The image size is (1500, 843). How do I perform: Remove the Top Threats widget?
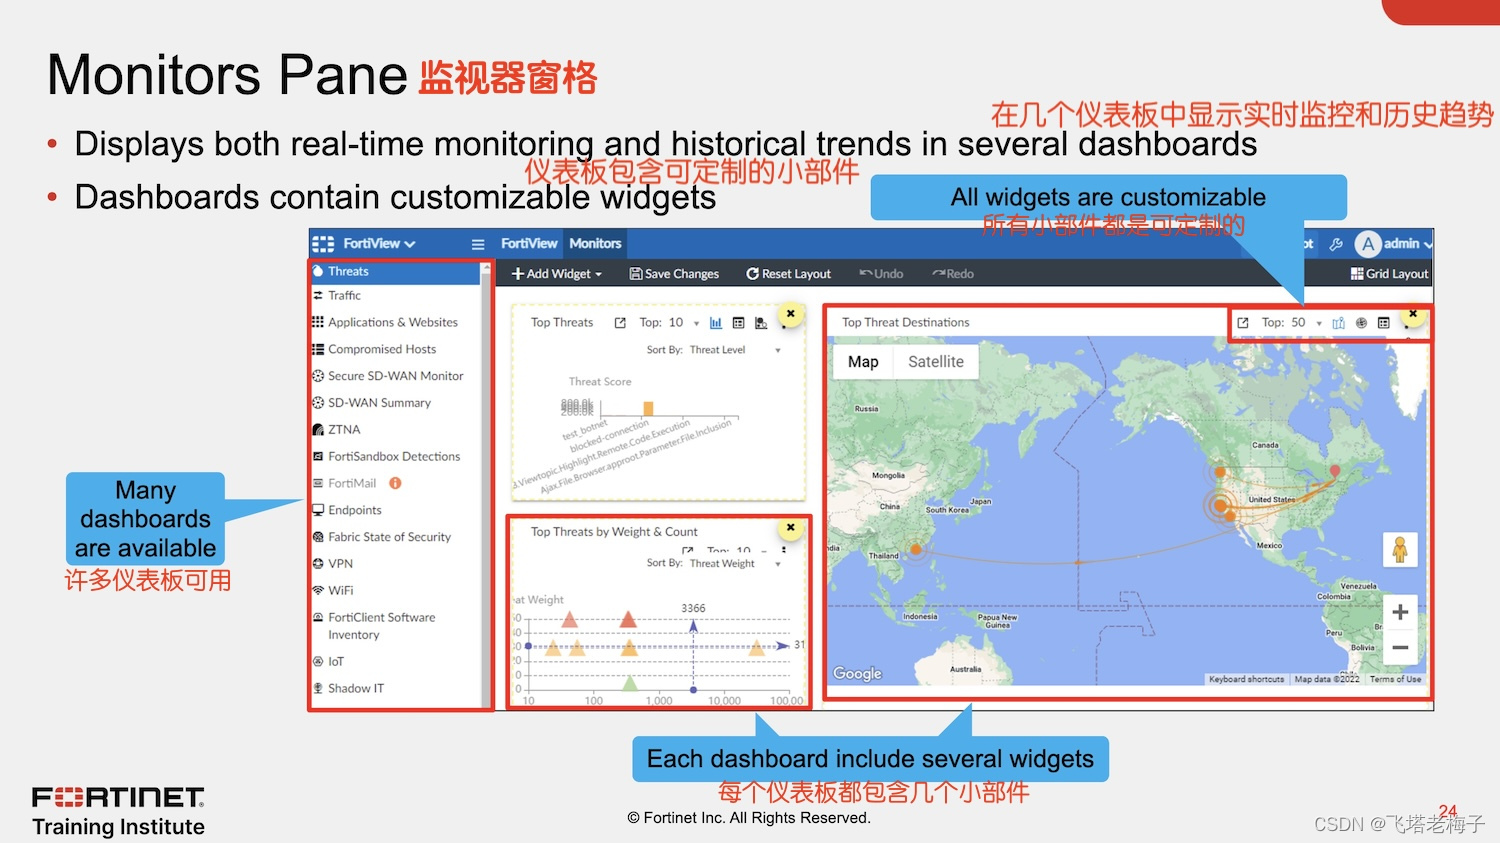(x=790, y=314)
